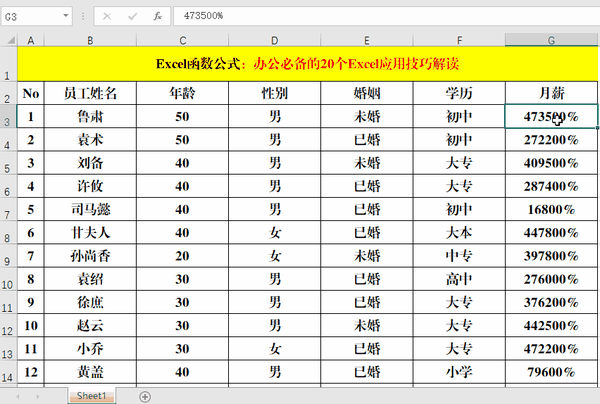
Task: Click 中专 education cell for 孙尚香
Action: click(x=459, y=256)
